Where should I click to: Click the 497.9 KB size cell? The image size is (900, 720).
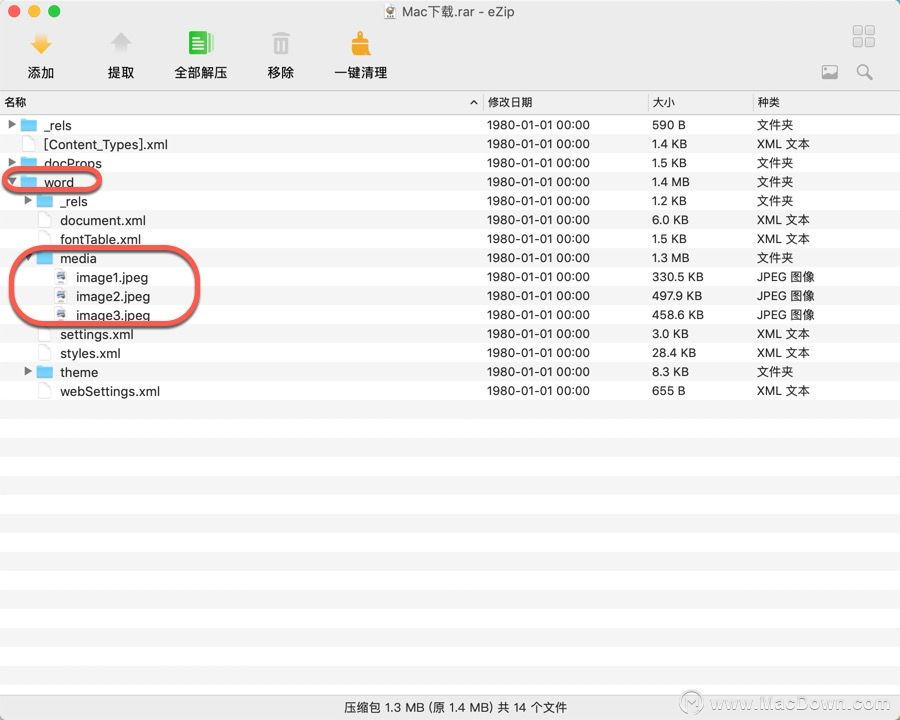[x=677, y=296]
